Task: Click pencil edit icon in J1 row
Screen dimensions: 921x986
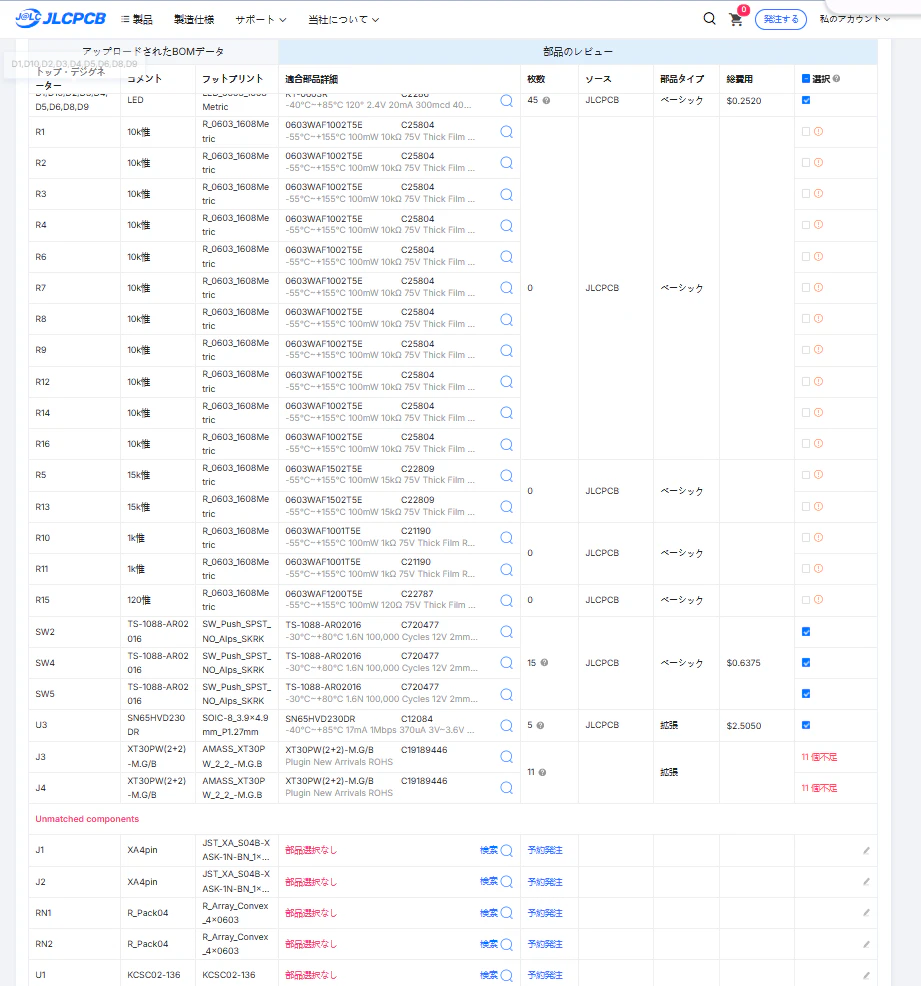Action: (866, 850)
